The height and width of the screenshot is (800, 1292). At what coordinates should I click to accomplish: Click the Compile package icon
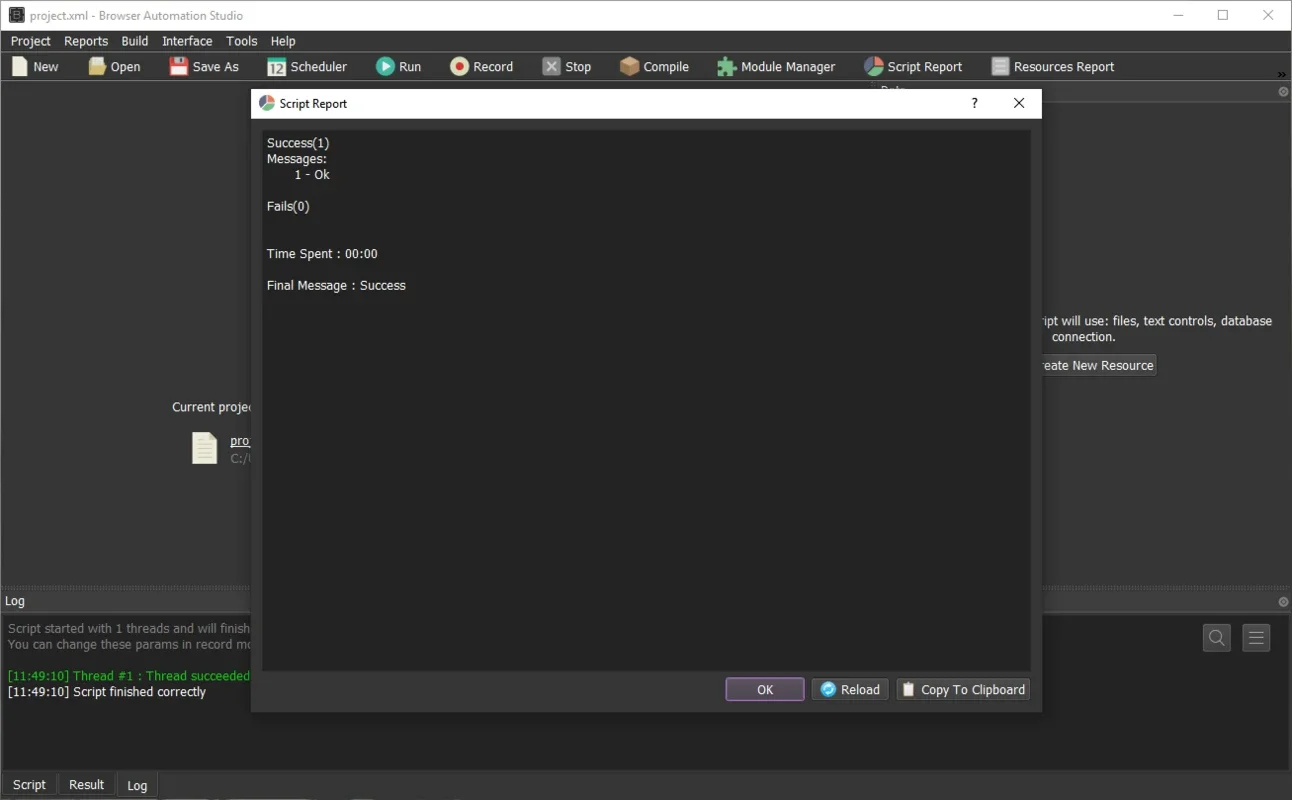tap(629, 66)
